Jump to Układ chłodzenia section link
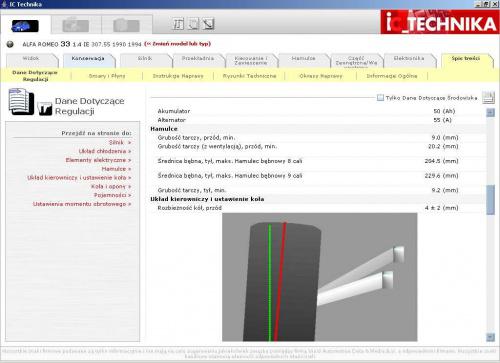 [105, 151]
